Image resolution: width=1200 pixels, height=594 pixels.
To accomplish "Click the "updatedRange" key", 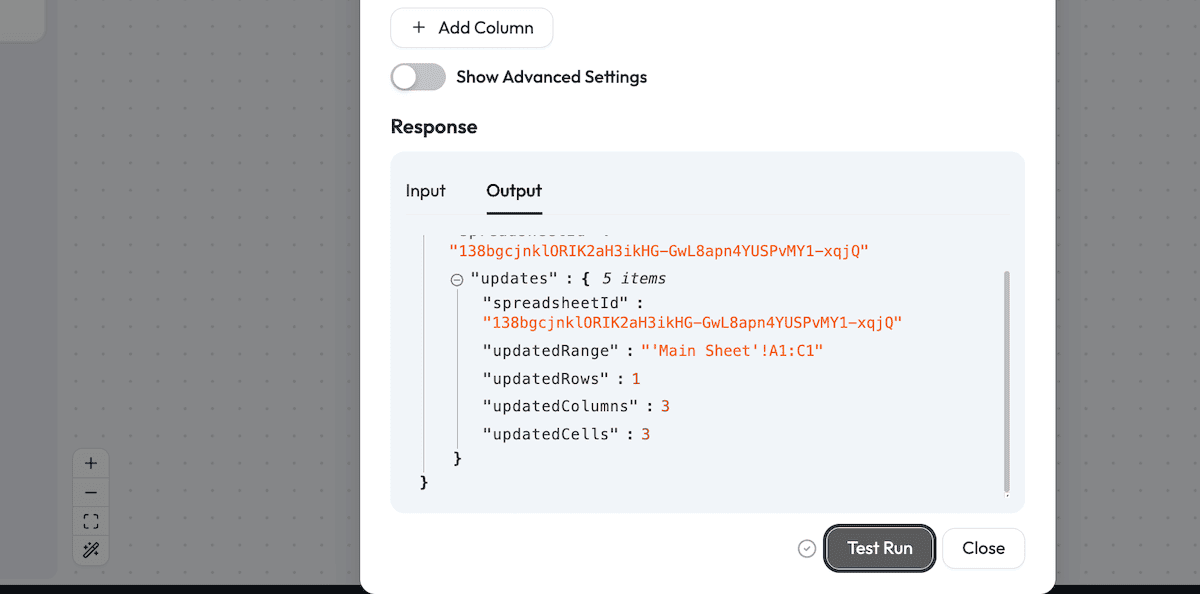I will click(551, 351).
